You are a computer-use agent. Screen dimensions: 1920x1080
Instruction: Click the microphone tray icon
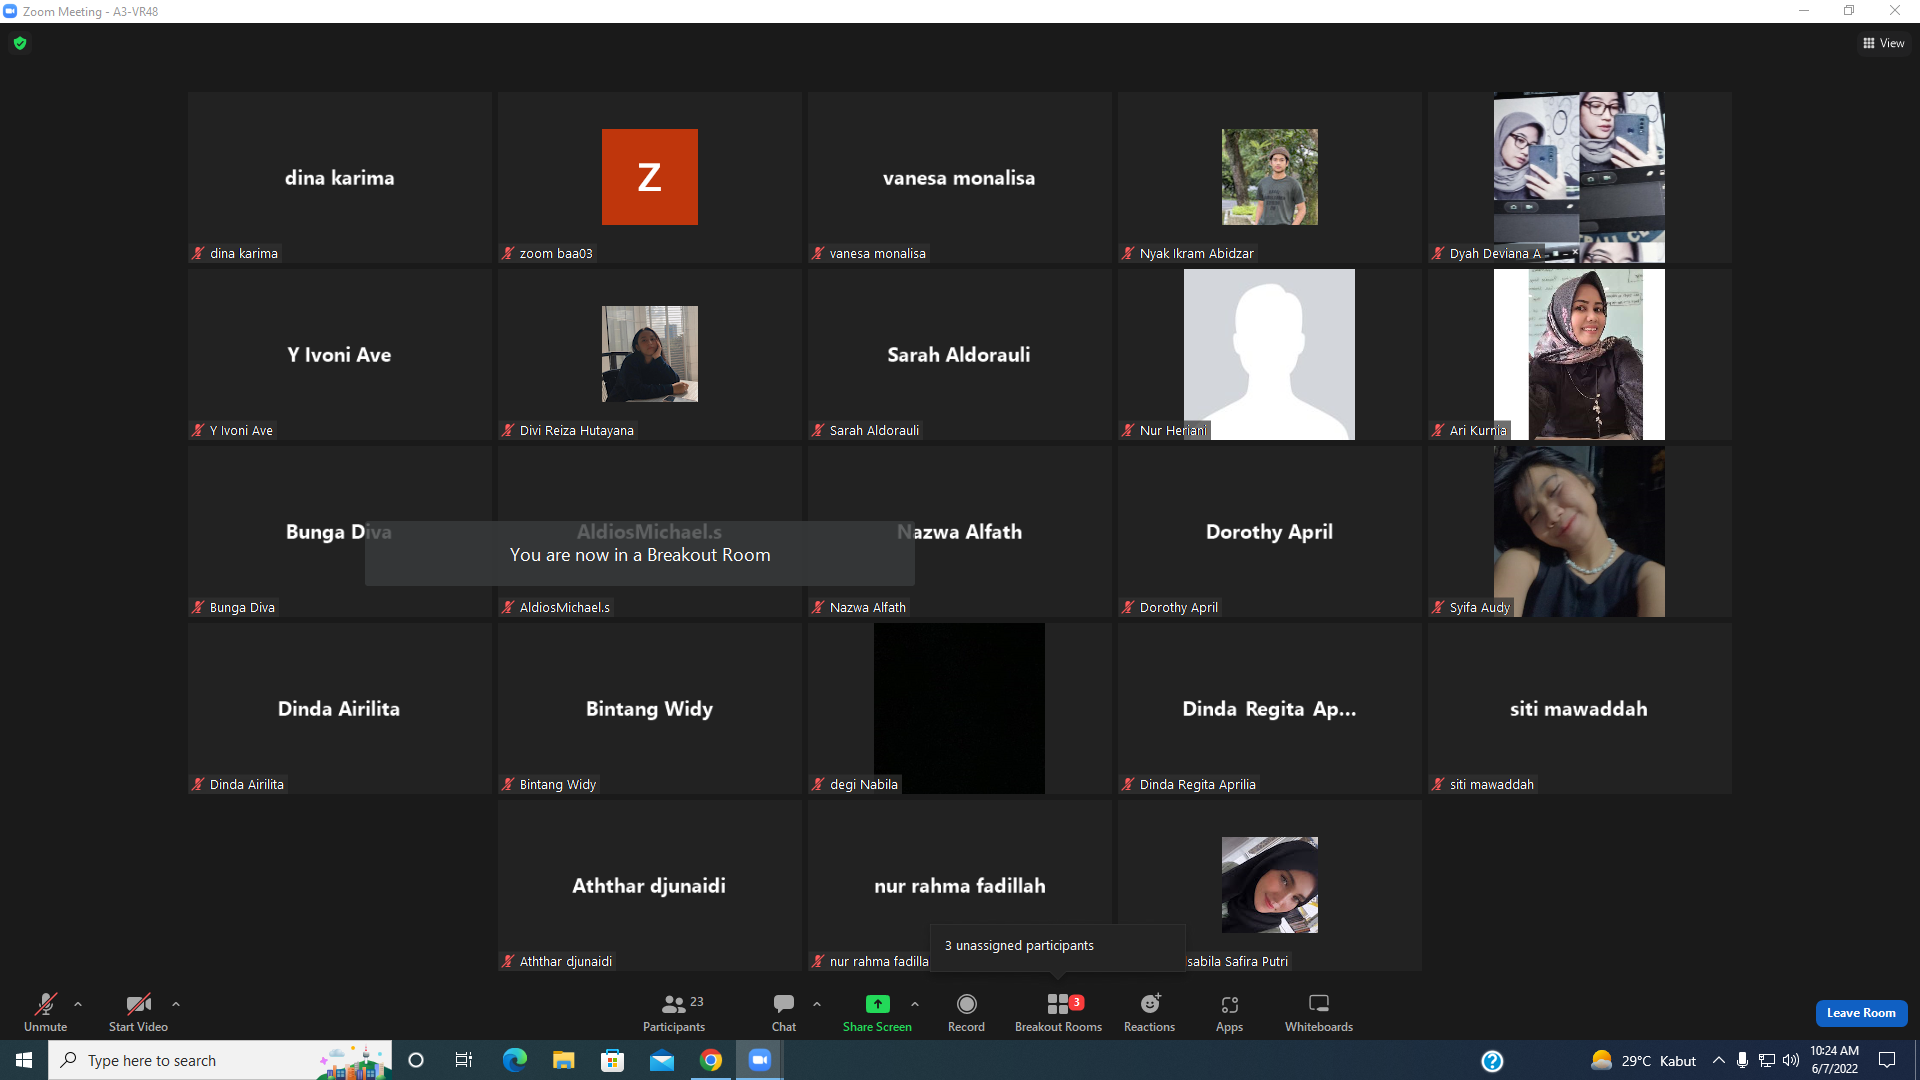coord(1742,1060)
